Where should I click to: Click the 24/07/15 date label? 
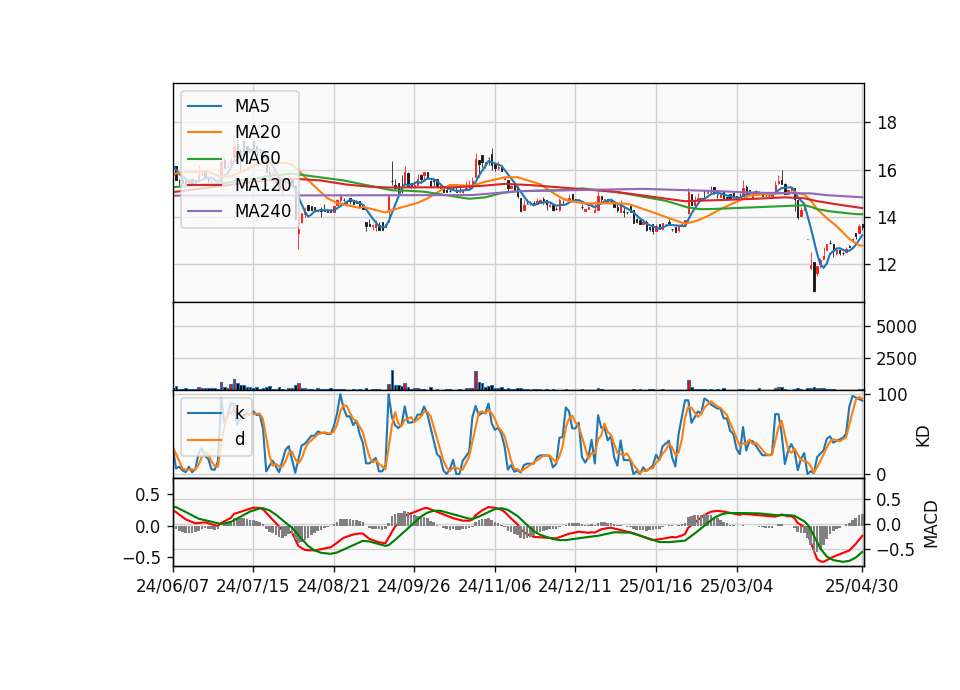pyautogui.click(x=253, y=586)
